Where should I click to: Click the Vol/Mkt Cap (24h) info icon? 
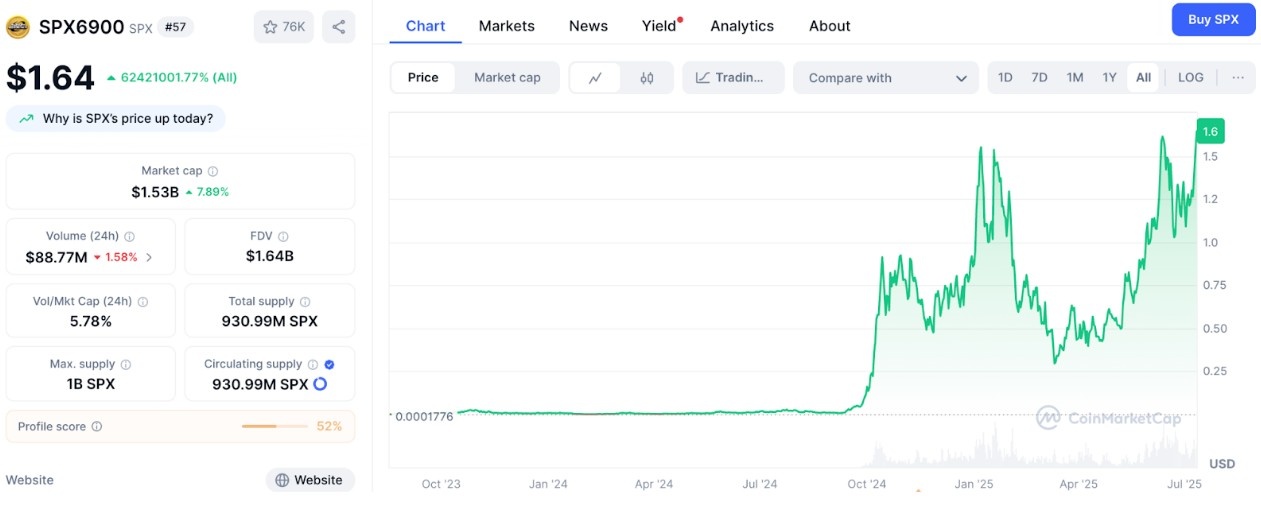143,302
